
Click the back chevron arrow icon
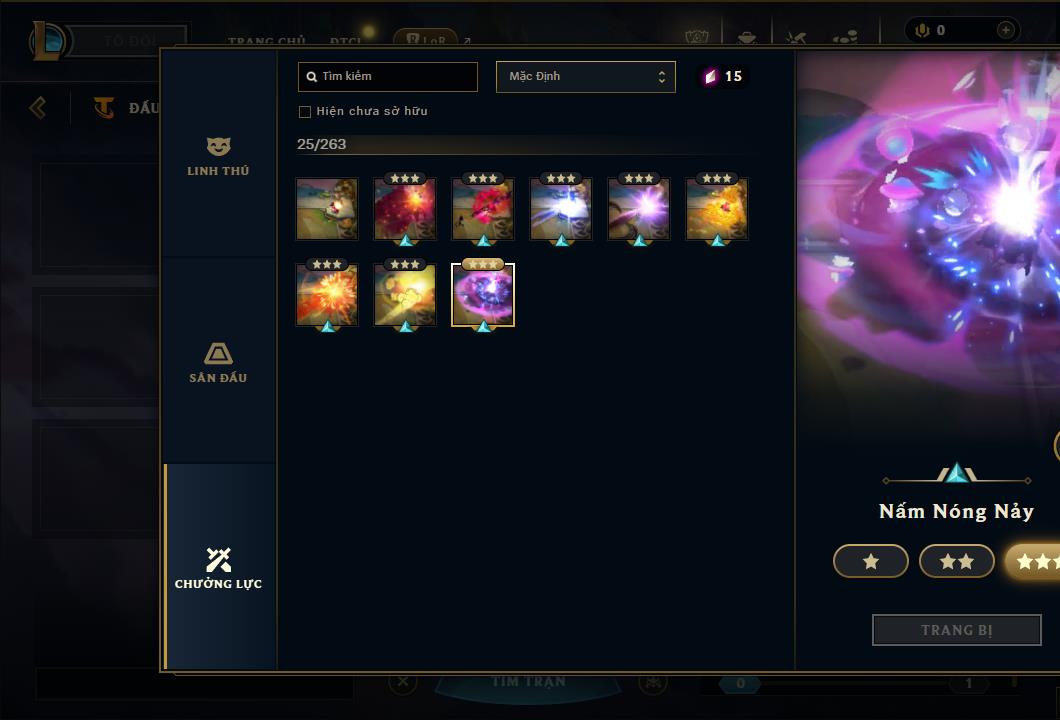(38, 107)
